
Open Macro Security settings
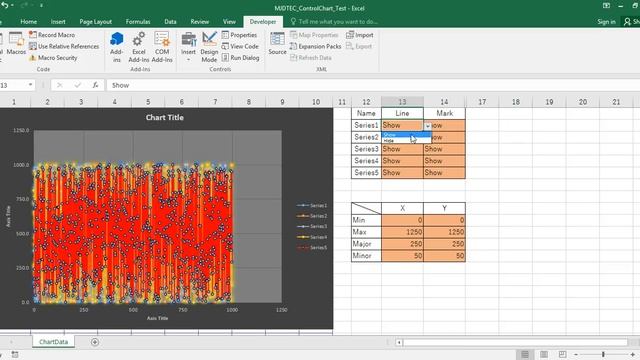[x=53, y=58]
